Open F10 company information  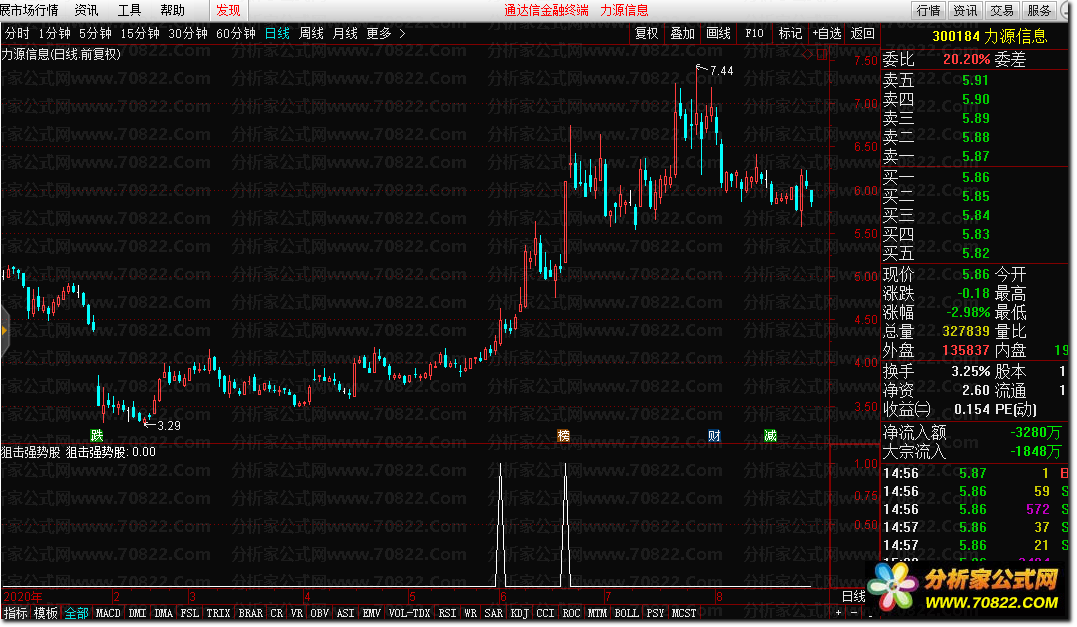pos(754,33)
